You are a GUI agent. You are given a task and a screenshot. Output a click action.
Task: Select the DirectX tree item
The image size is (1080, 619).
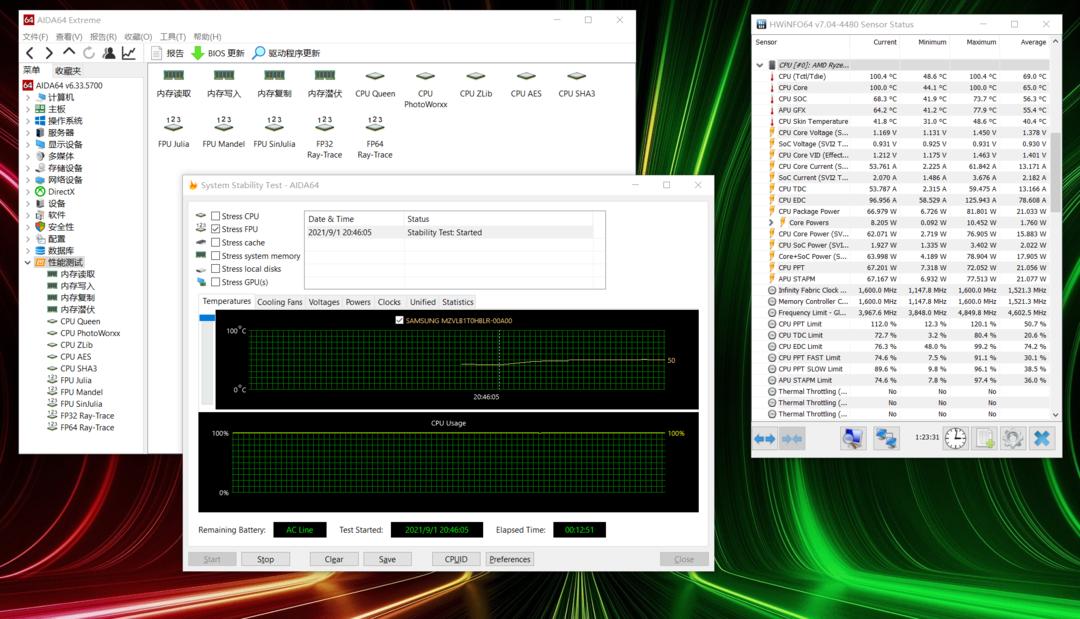[61, 191]
